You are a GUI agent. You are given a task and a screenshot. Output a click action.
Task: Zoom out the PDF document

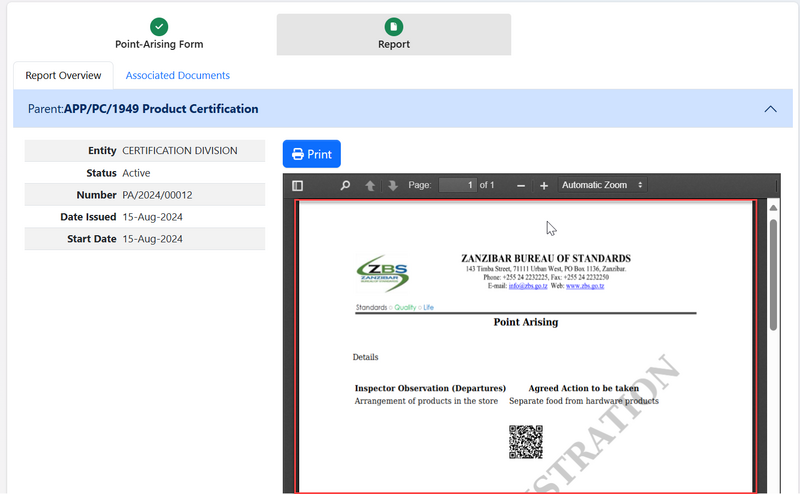pyautogui.click(x=521, y=186)
